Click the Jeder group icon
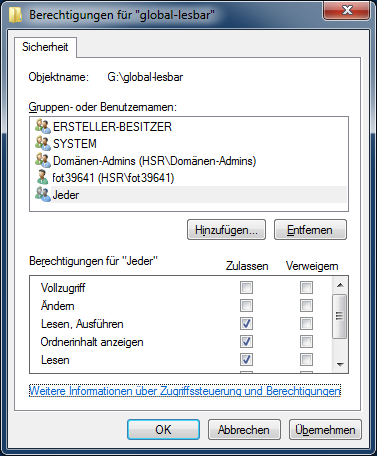Image resolution: width=377 pixels, height=456 pixels. coord(43,194)
